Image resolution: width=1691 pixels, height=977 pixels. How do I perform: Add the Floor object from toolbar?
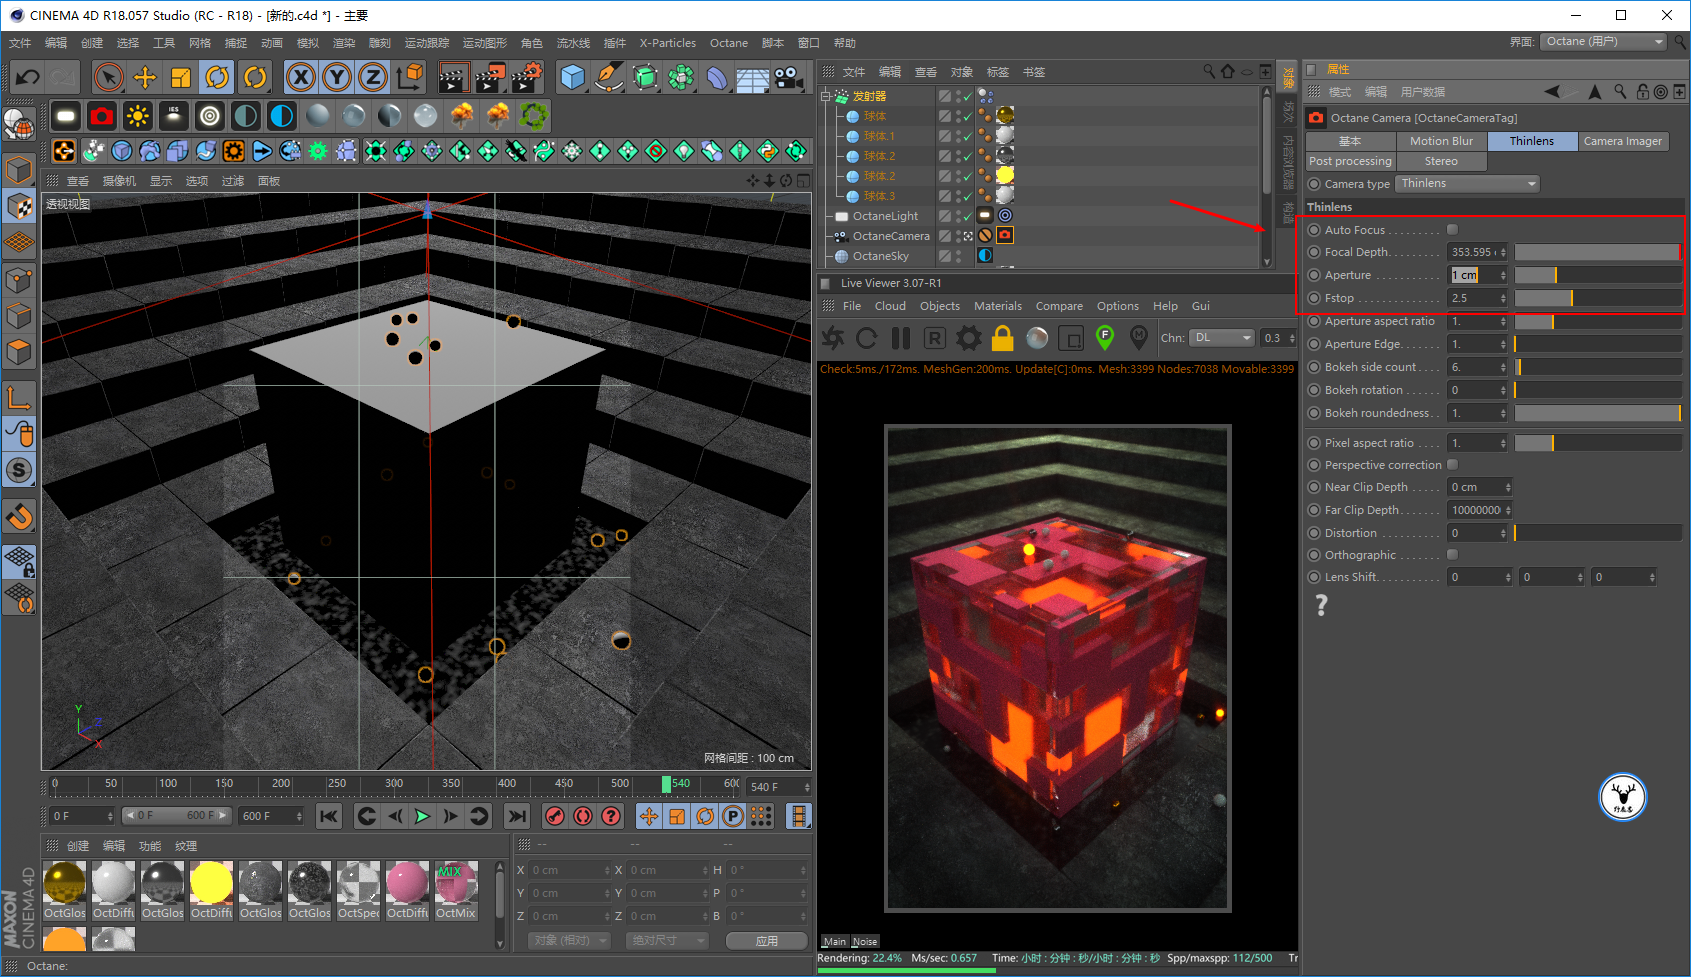click(753, 77)
